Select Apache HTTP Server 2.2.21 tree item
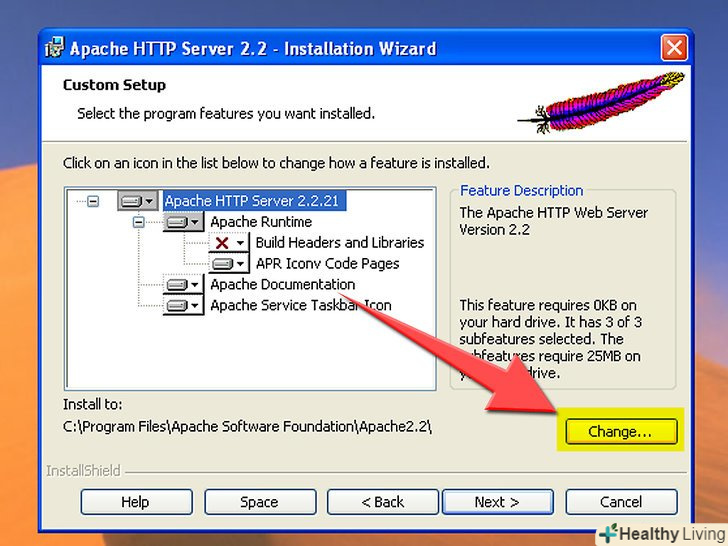Image resolution: width=728 pixels, height=546 pixels. click(x=254, y=201)
